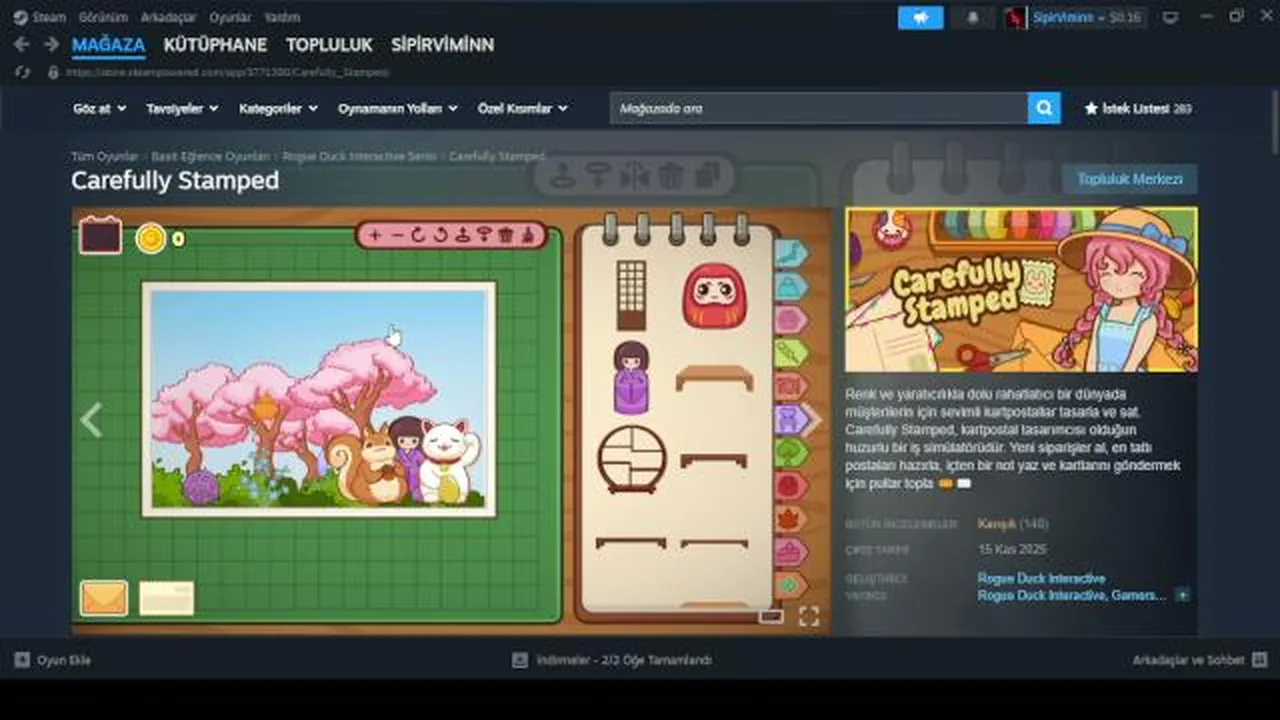Switch to the TOPLULUK tab
1280x720 pixels.
point(329,45)
